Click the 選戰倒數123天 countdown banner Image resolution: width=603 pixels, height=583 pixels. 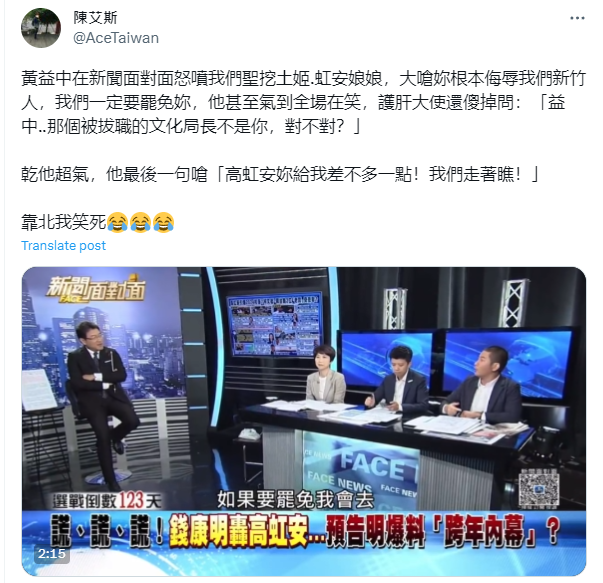click(x=108, y=500)
